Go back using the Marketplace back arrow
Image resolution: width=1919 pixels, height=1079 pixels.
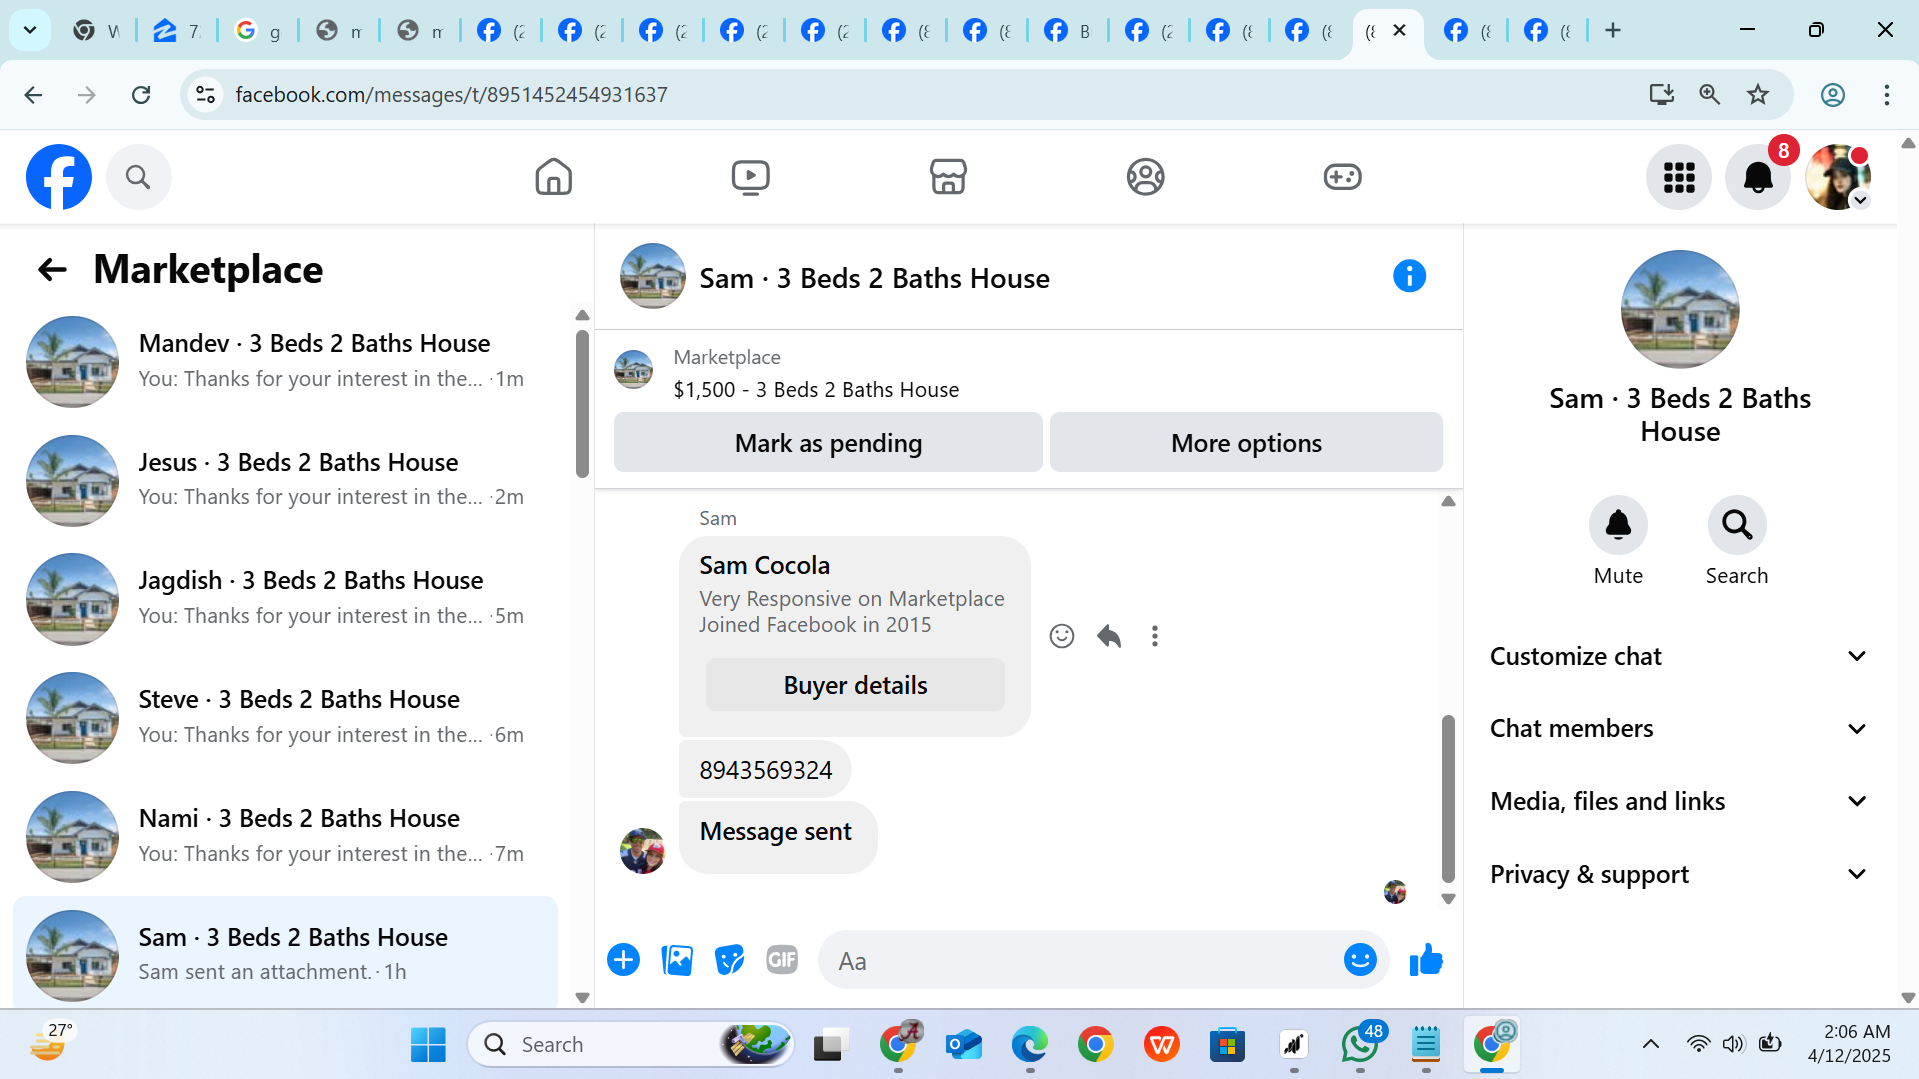[x=52, y=269]
